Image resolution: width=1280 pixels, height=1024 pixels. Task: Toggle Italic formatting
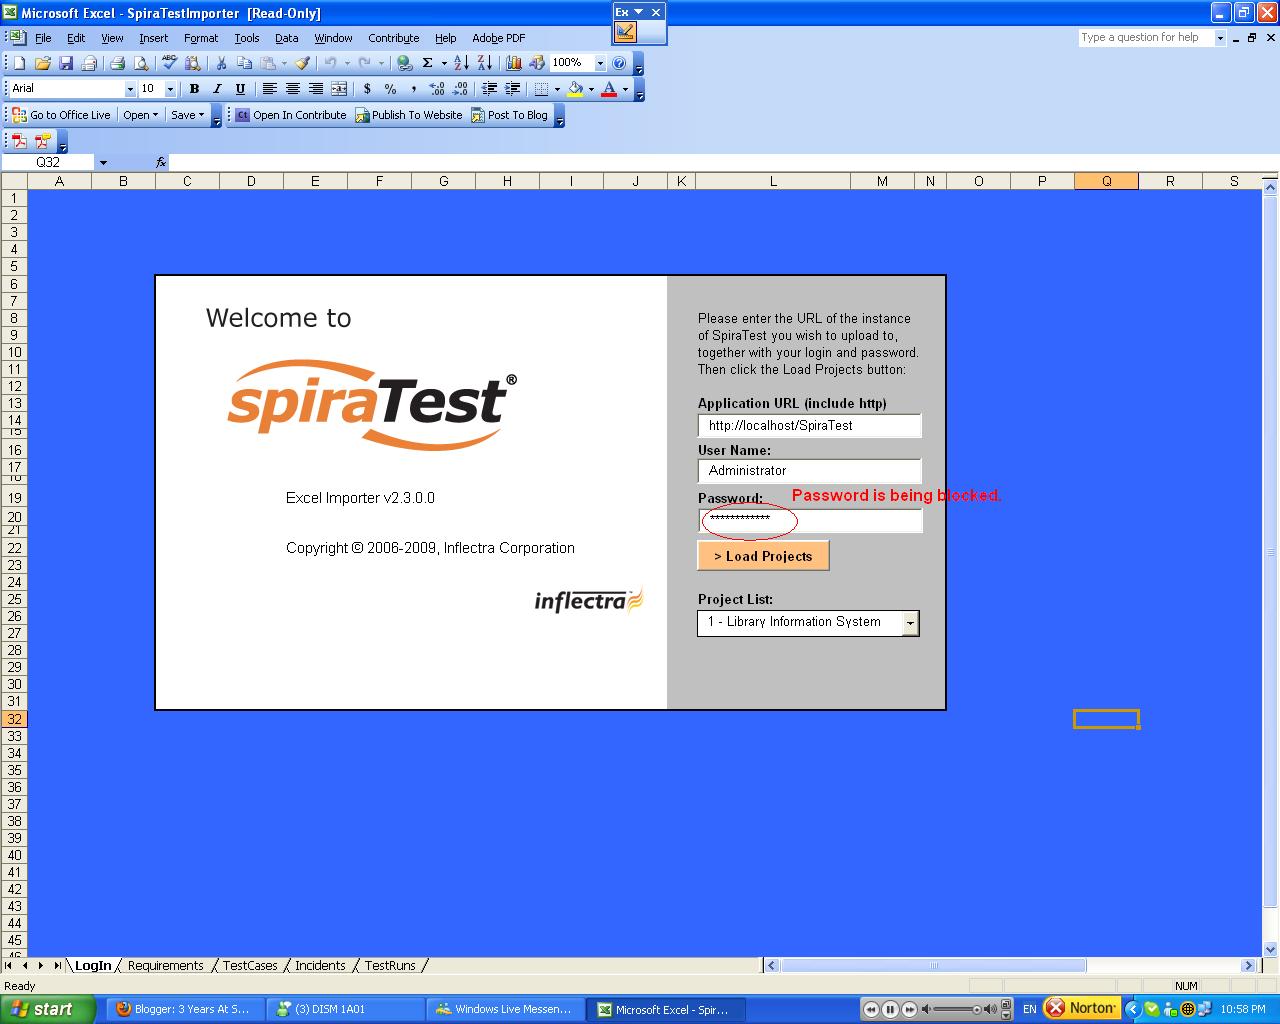217,89
